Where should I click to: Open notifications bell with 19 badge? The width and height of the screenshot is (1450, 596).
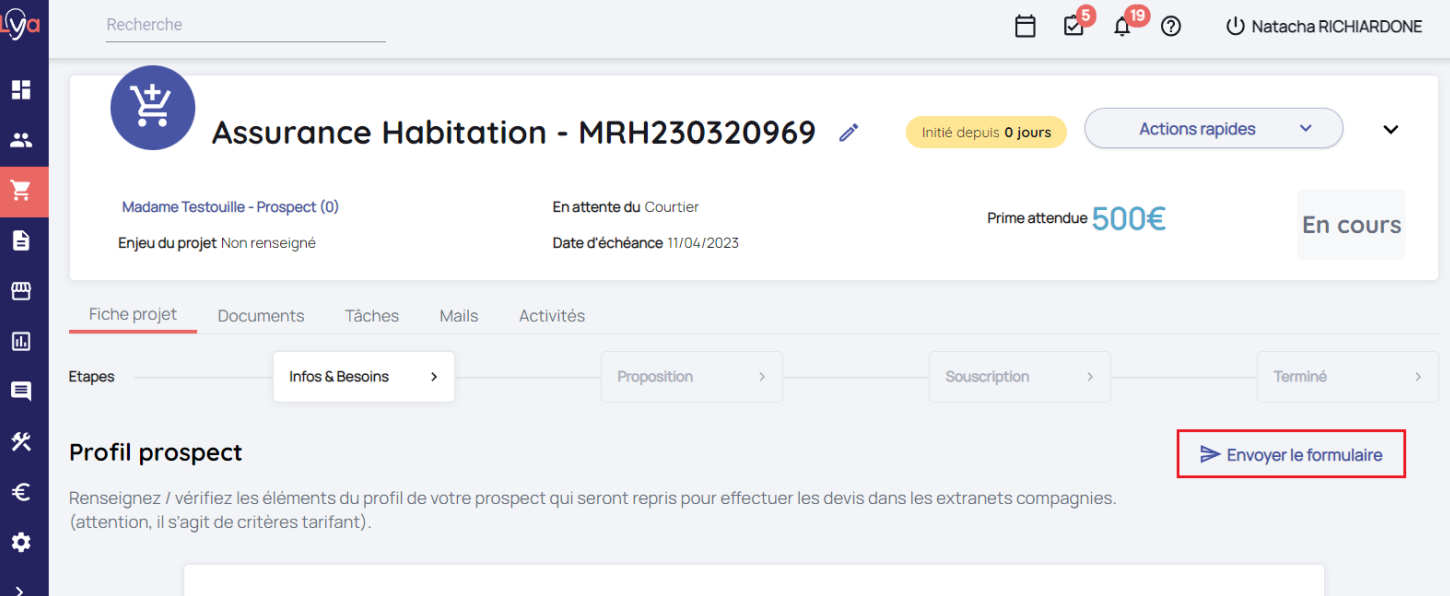tap(1122, 27)
